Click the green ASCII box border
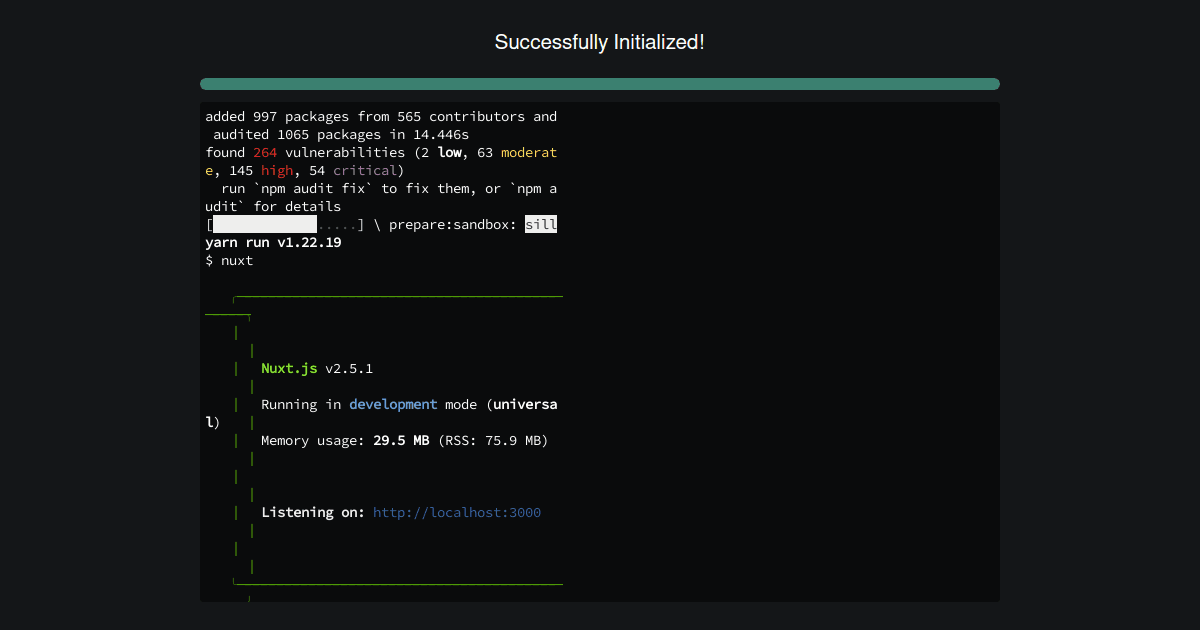The width and height of the screenshot is (1200, 630). 398,296
